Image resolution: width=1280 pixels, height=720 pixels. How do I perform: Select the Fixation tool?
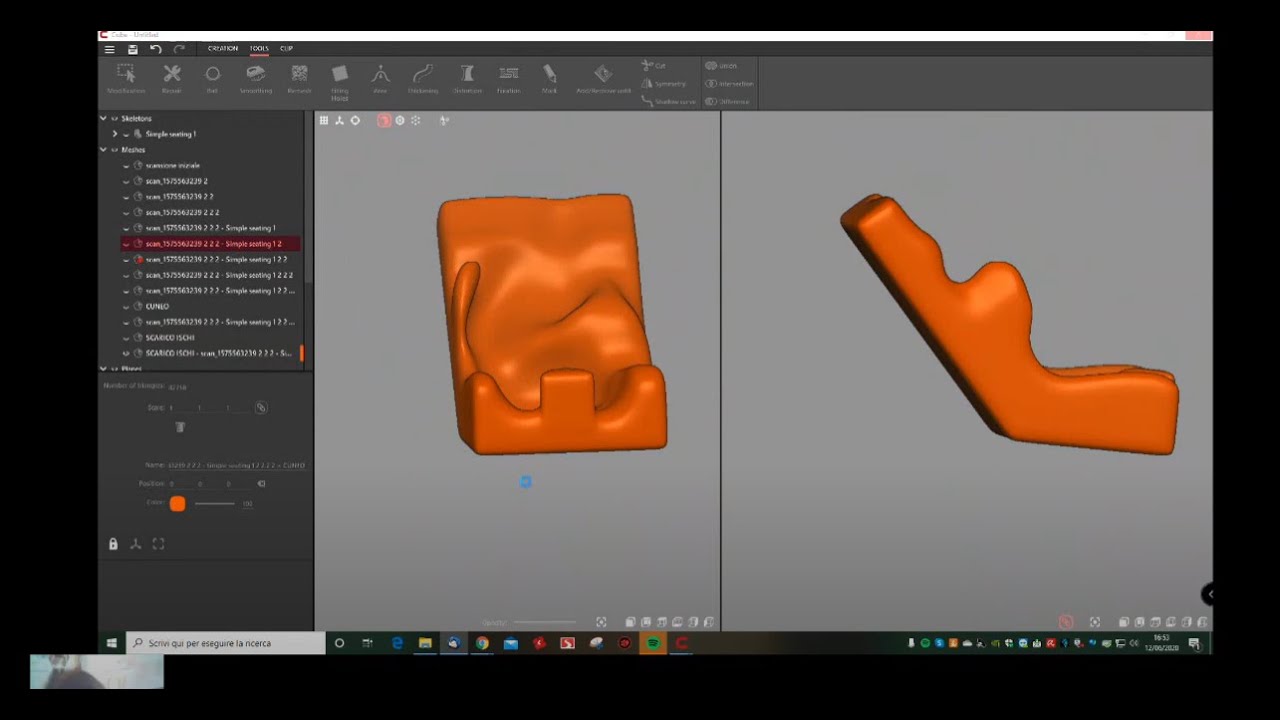509,79
